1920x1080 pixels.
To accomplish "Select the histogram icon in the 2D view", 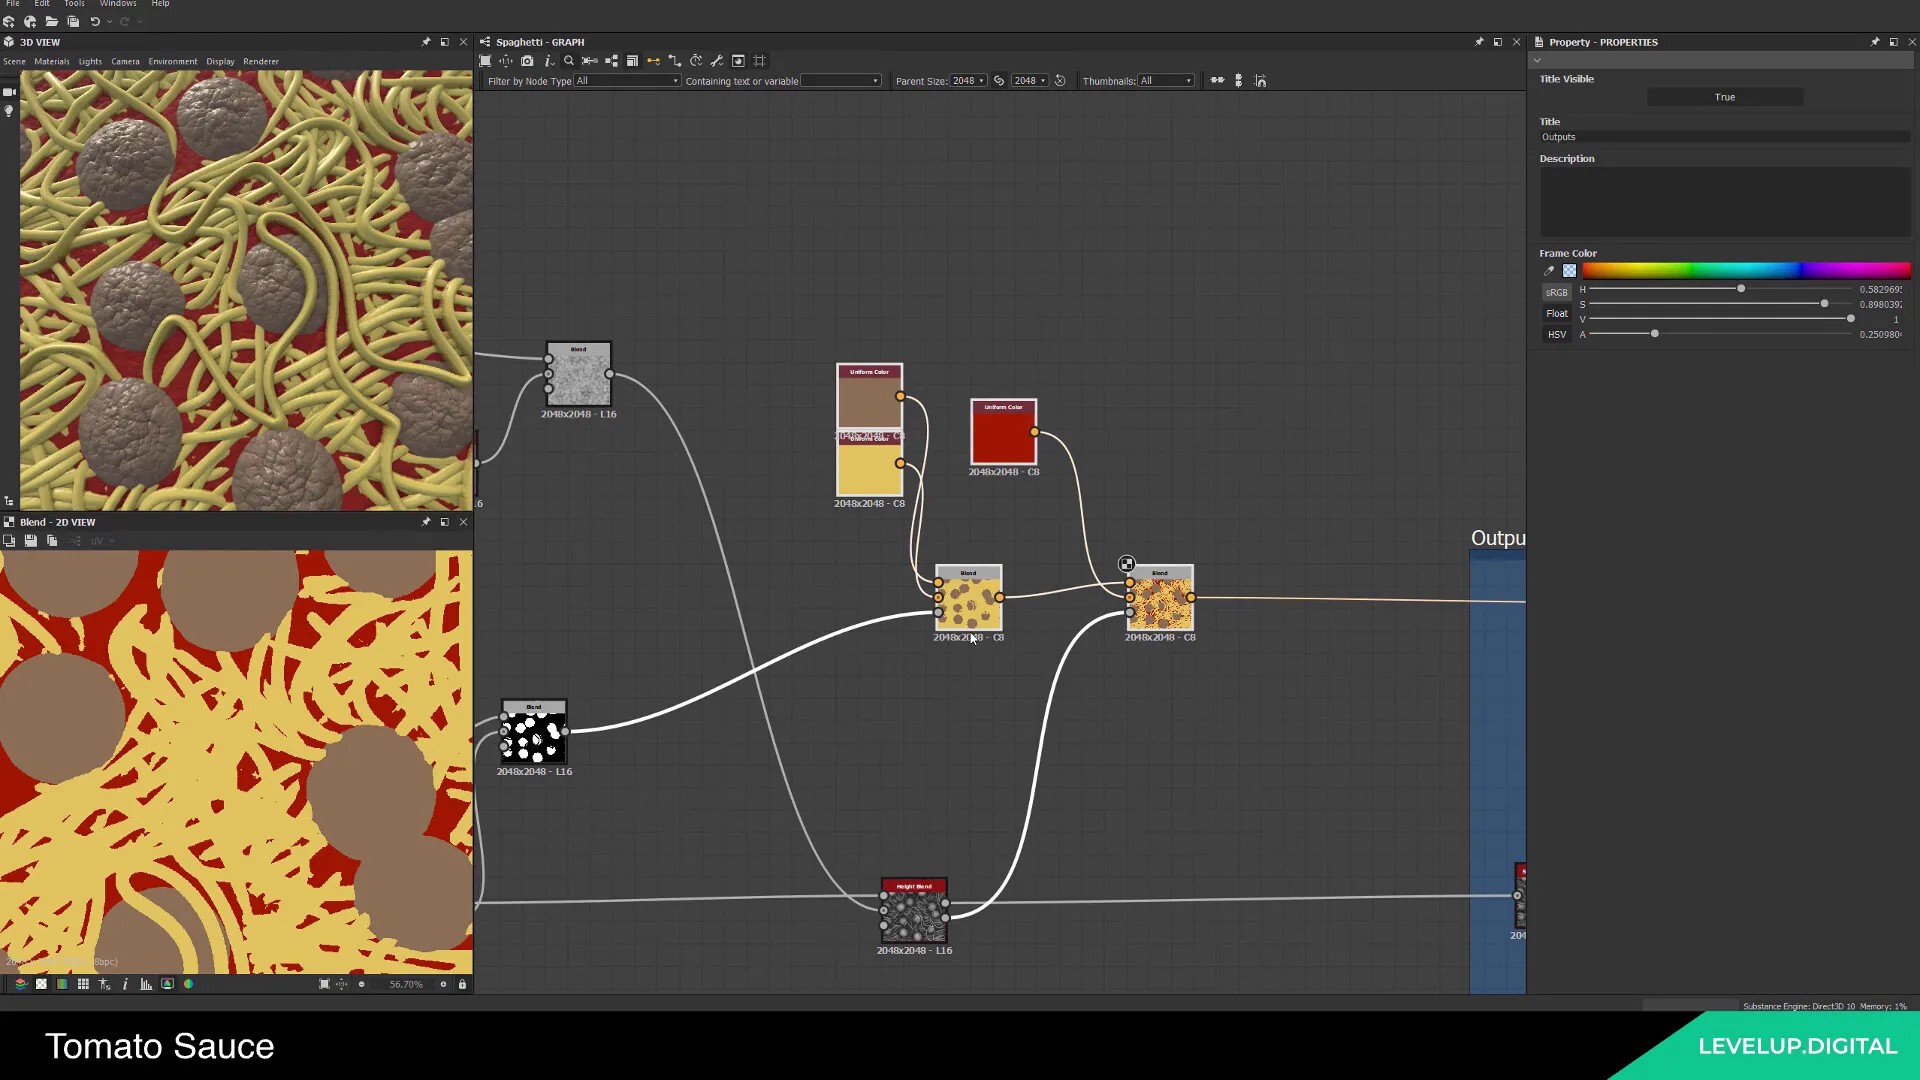I will click(x=146, y=984).
